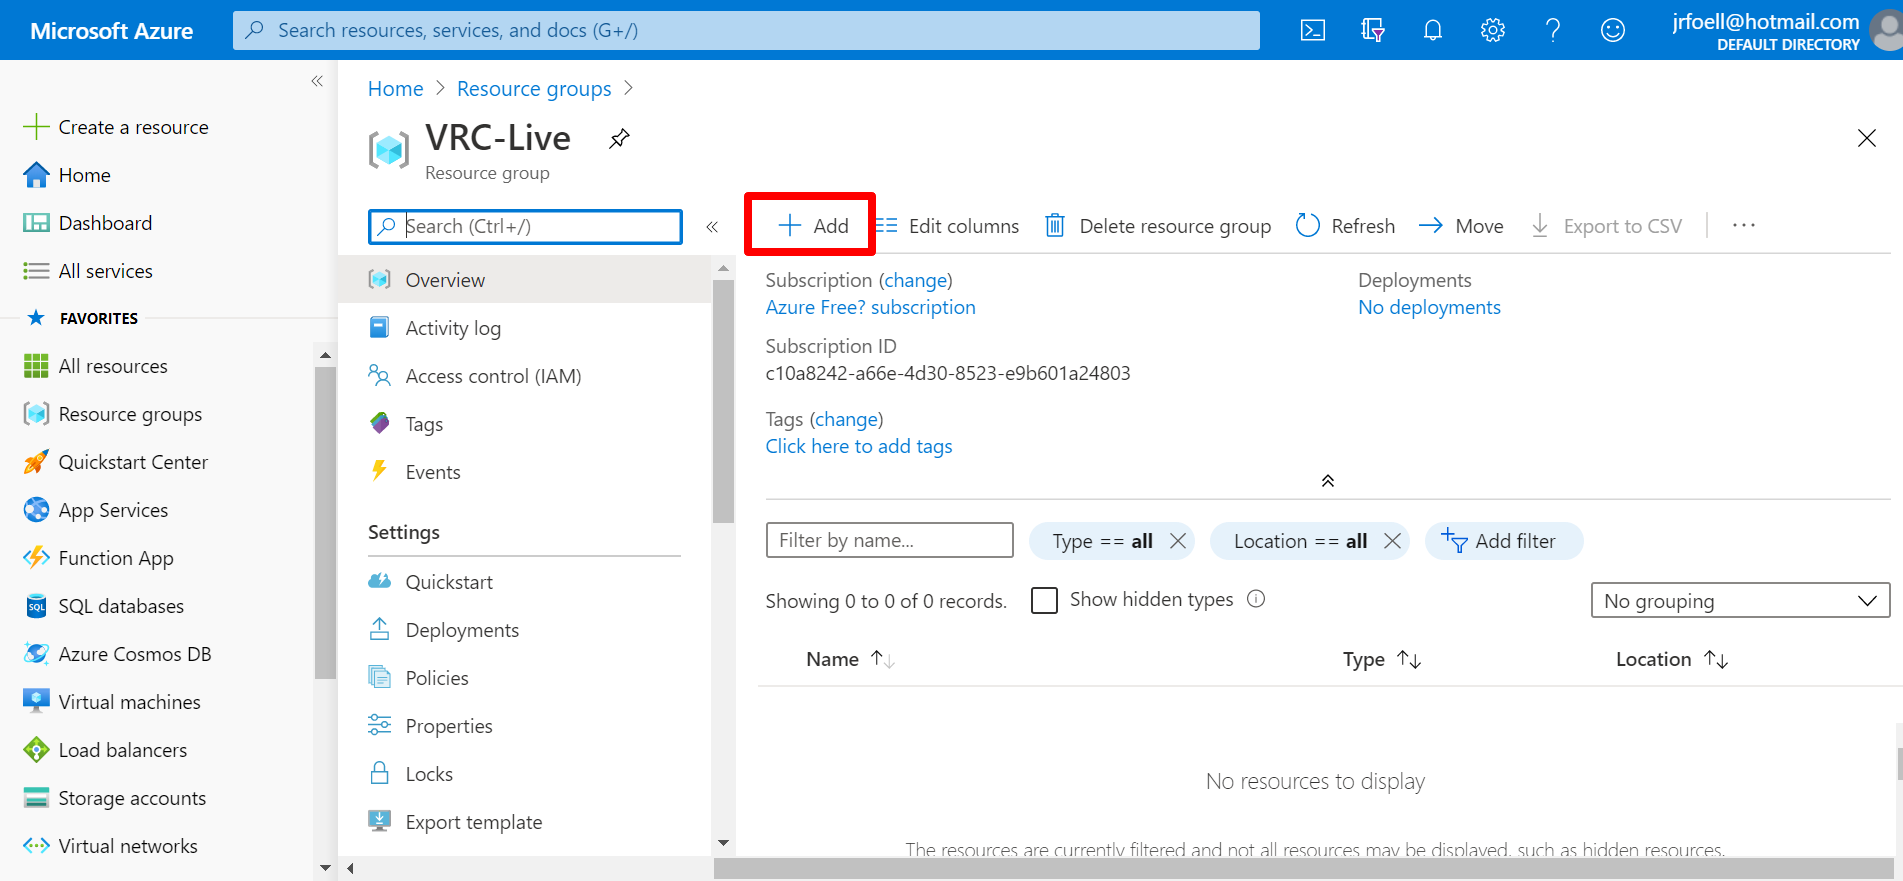This screenshot has height=881, width=1903.
Task: Click No deployments link
Action: 1429,307
